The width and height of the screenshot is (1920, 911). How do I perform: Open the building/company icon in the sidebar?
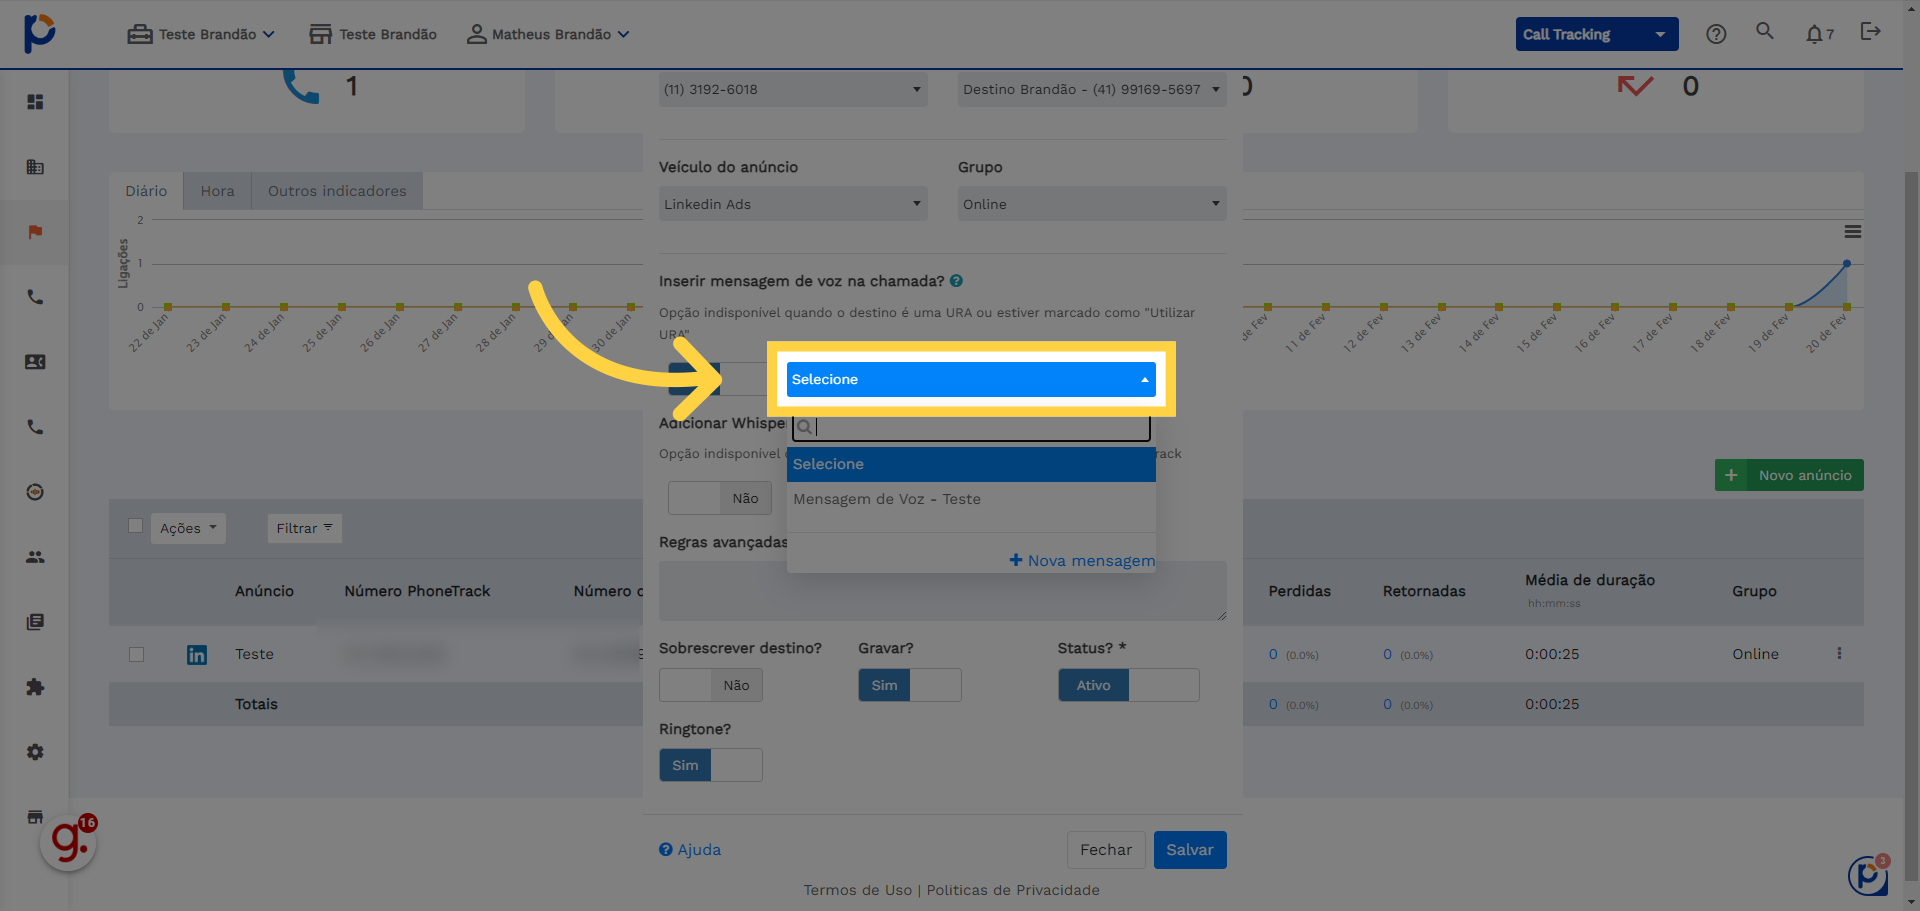coord(35,167)
